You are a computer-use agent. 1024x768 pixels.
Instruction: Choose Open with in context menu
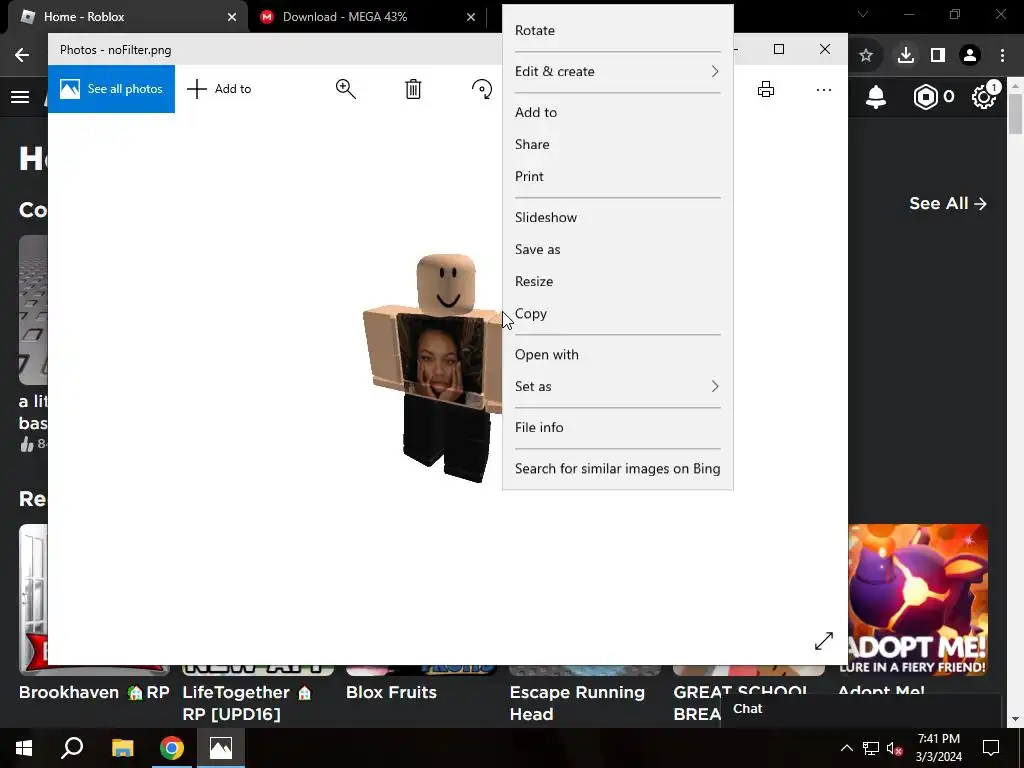click(617, 355)
